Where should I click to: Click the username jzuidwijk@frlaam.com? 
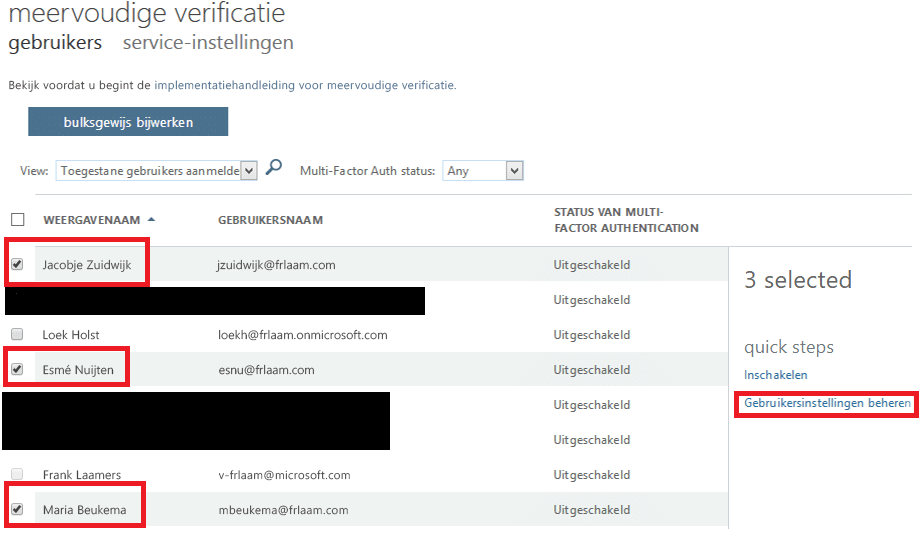276,265
